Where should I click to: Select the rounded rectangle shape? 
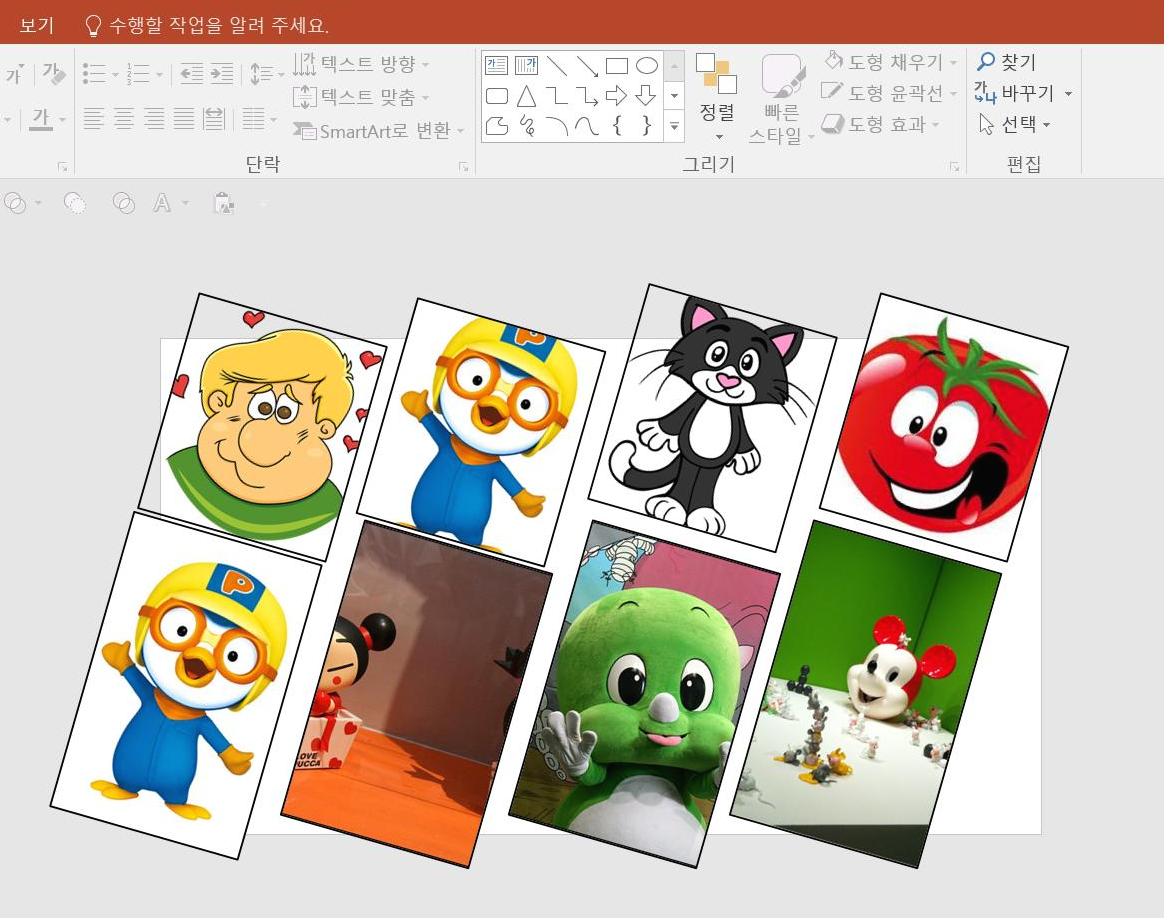497,96
